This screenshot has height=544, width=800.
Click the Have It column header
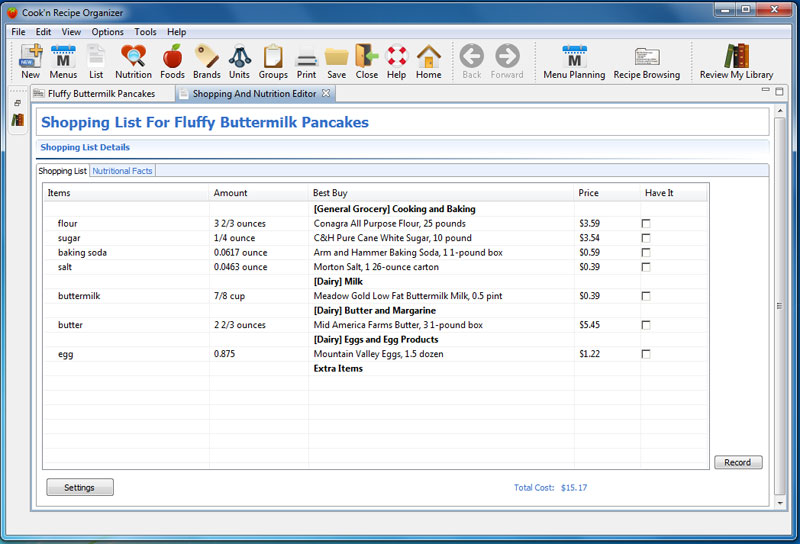point(673,193)
